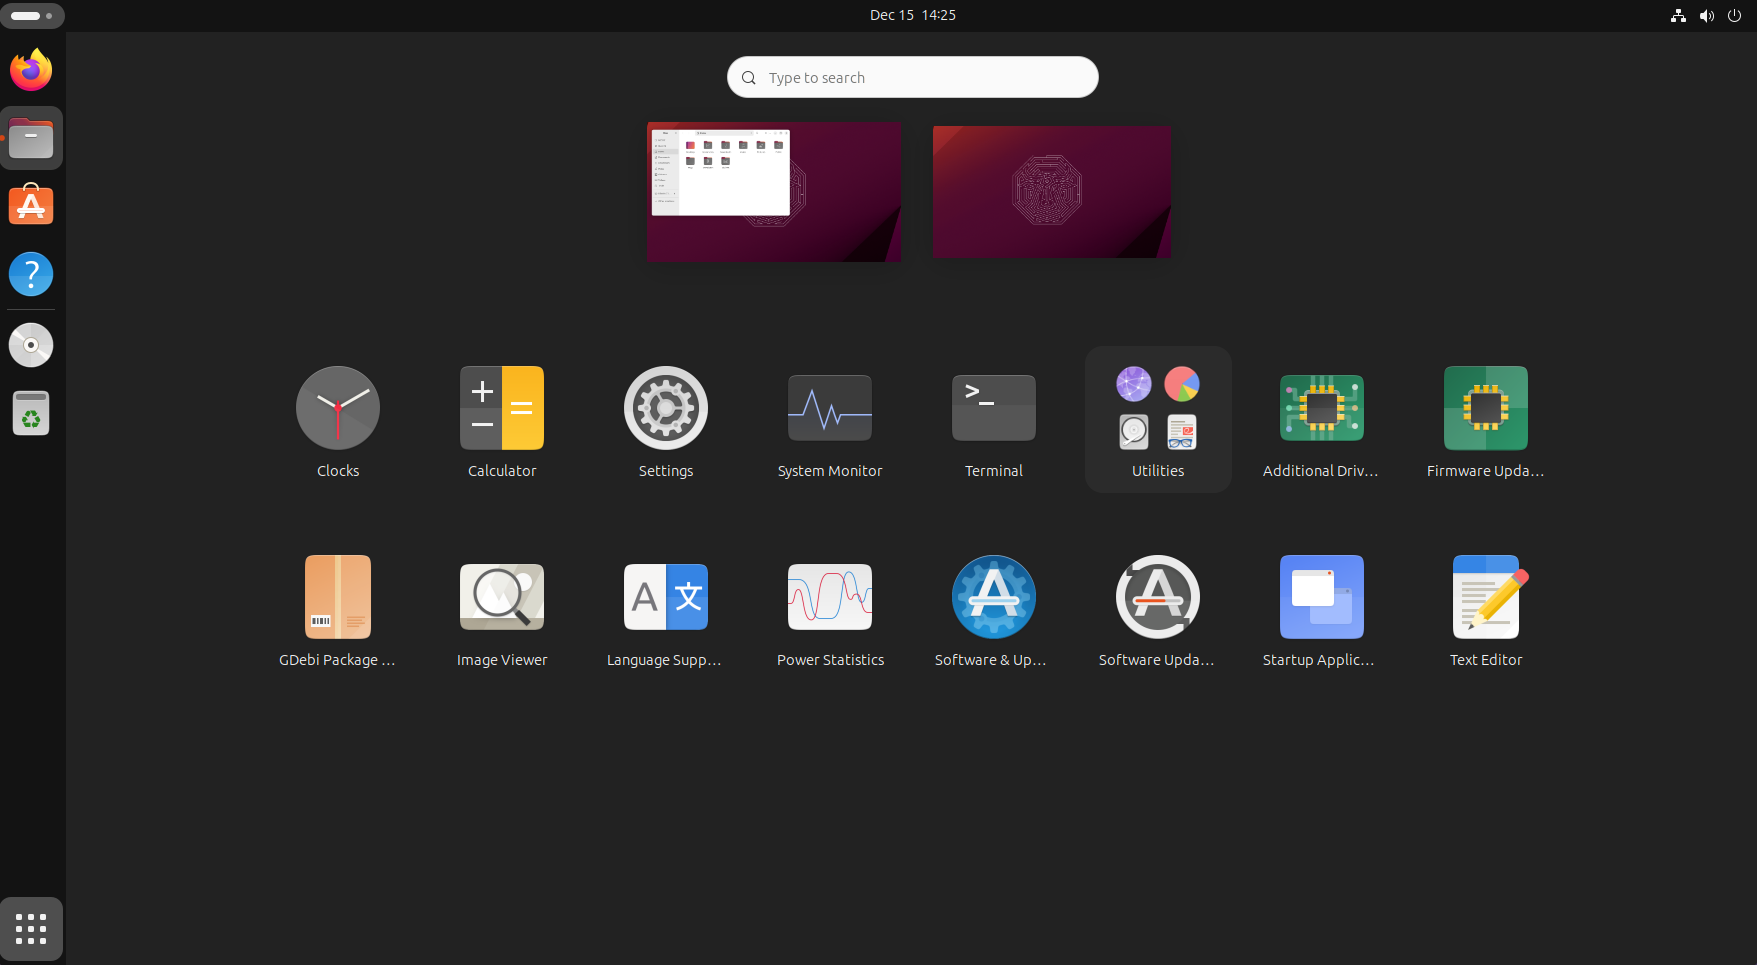Viewport: 1757px width, 965px height.
Task: Open Power Statistics app
Action: 830,597
